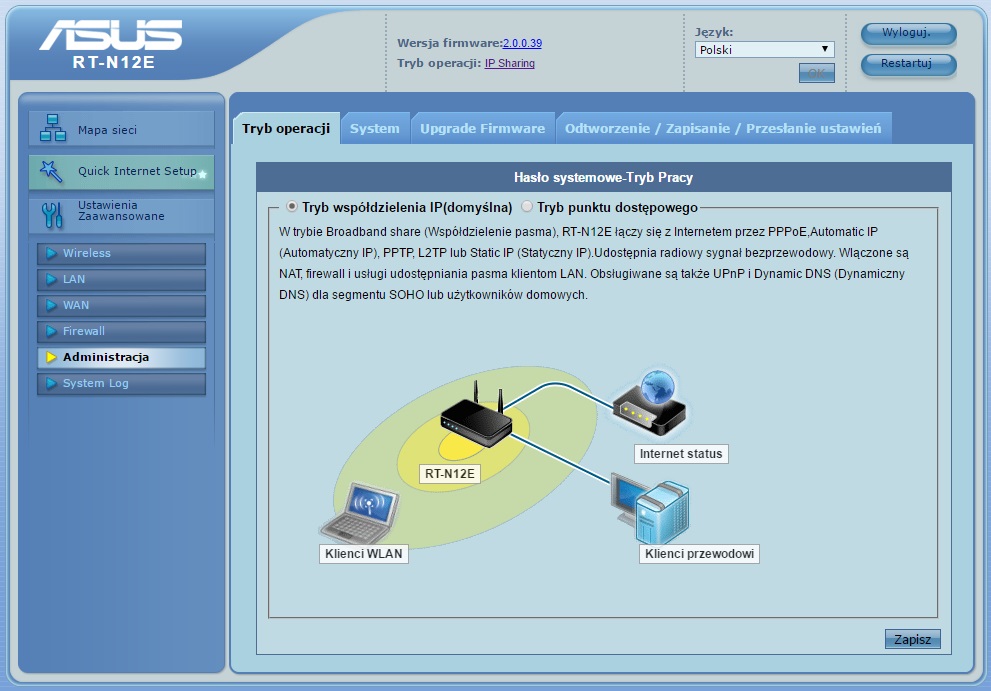Open the System Log menu item

coord(121,383)
